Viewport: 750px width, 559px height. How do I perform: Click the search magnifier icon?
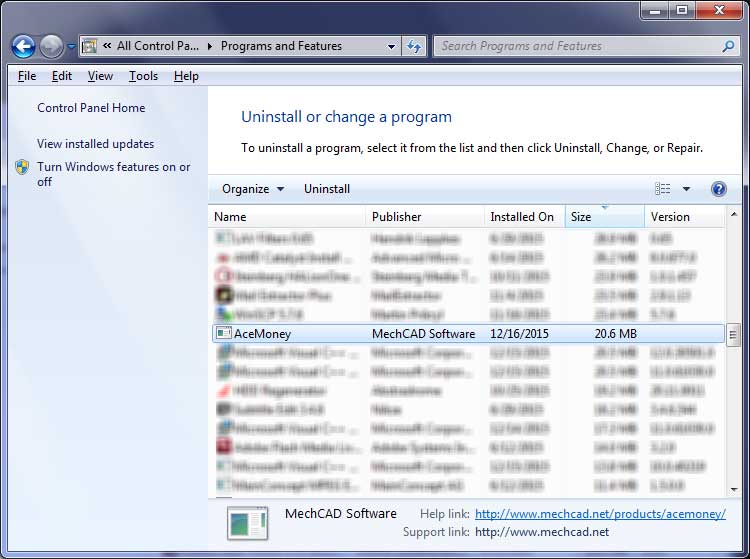click(728, 46)
